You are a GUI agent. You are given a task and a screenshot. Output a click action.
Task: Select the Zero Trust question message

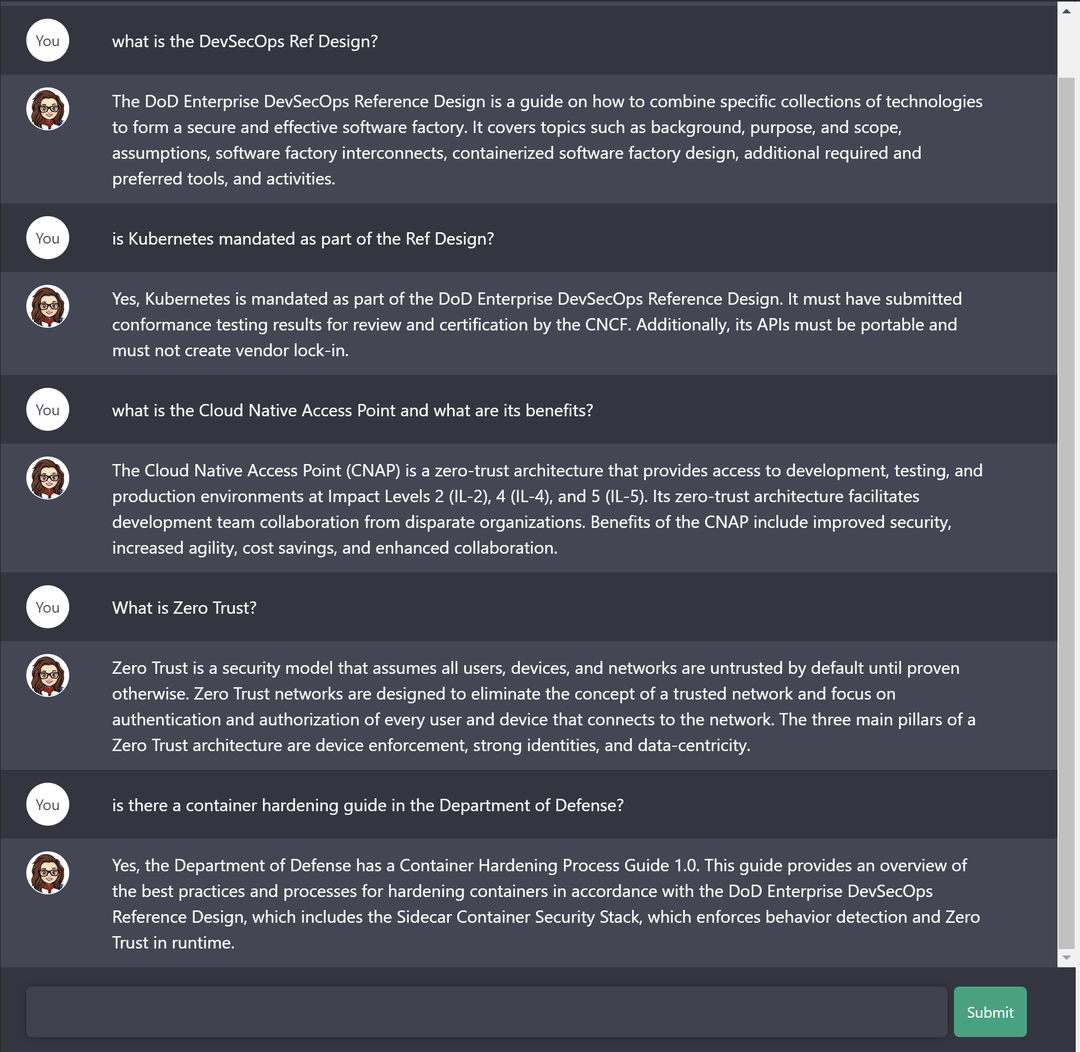184,607
